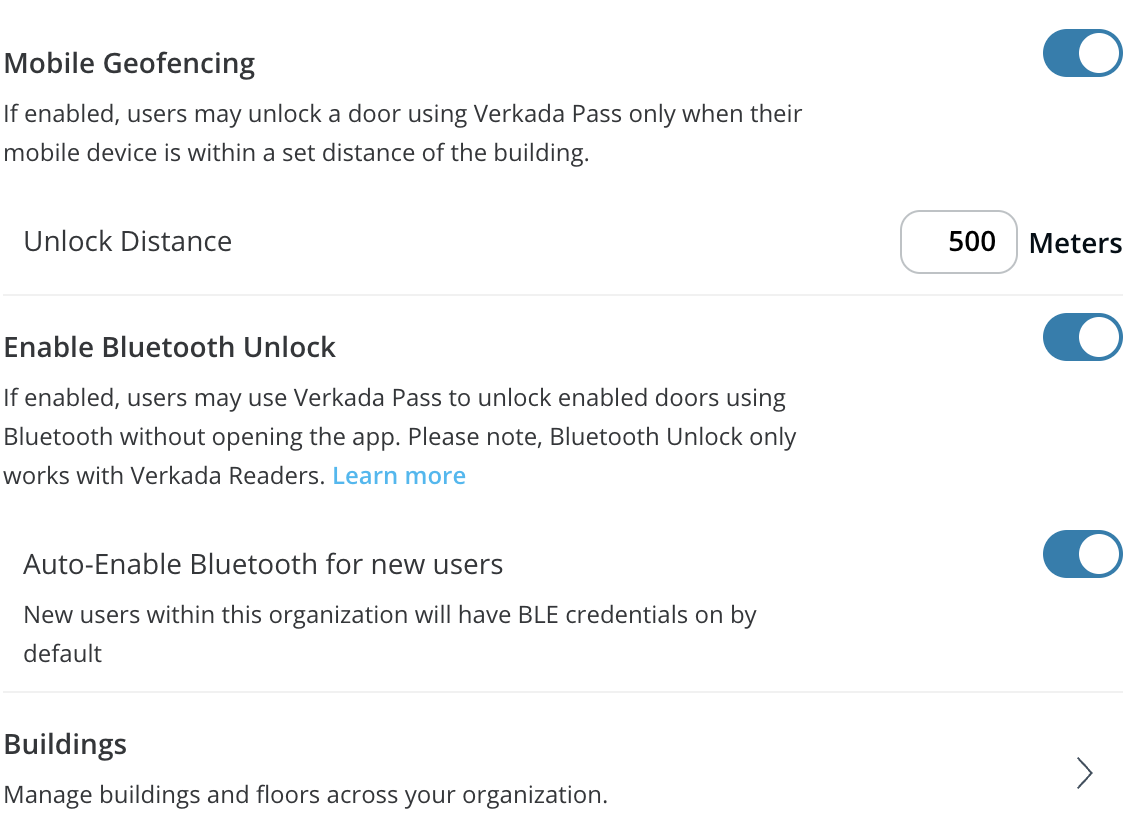Viewport: 1148px width, 830px height.
Task: Disable the Mobile Geofencing toggle
Action: (1082, 54)
